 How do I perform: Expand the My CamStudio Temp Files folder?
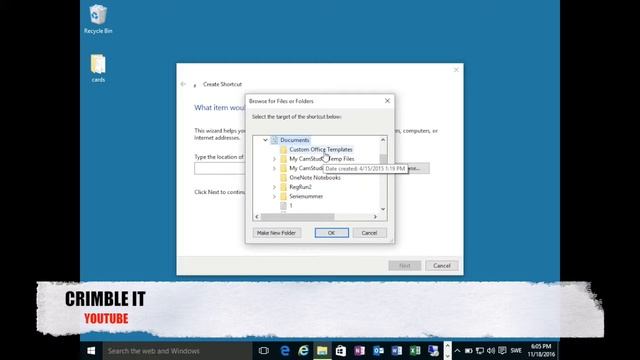tap(274, 159)
